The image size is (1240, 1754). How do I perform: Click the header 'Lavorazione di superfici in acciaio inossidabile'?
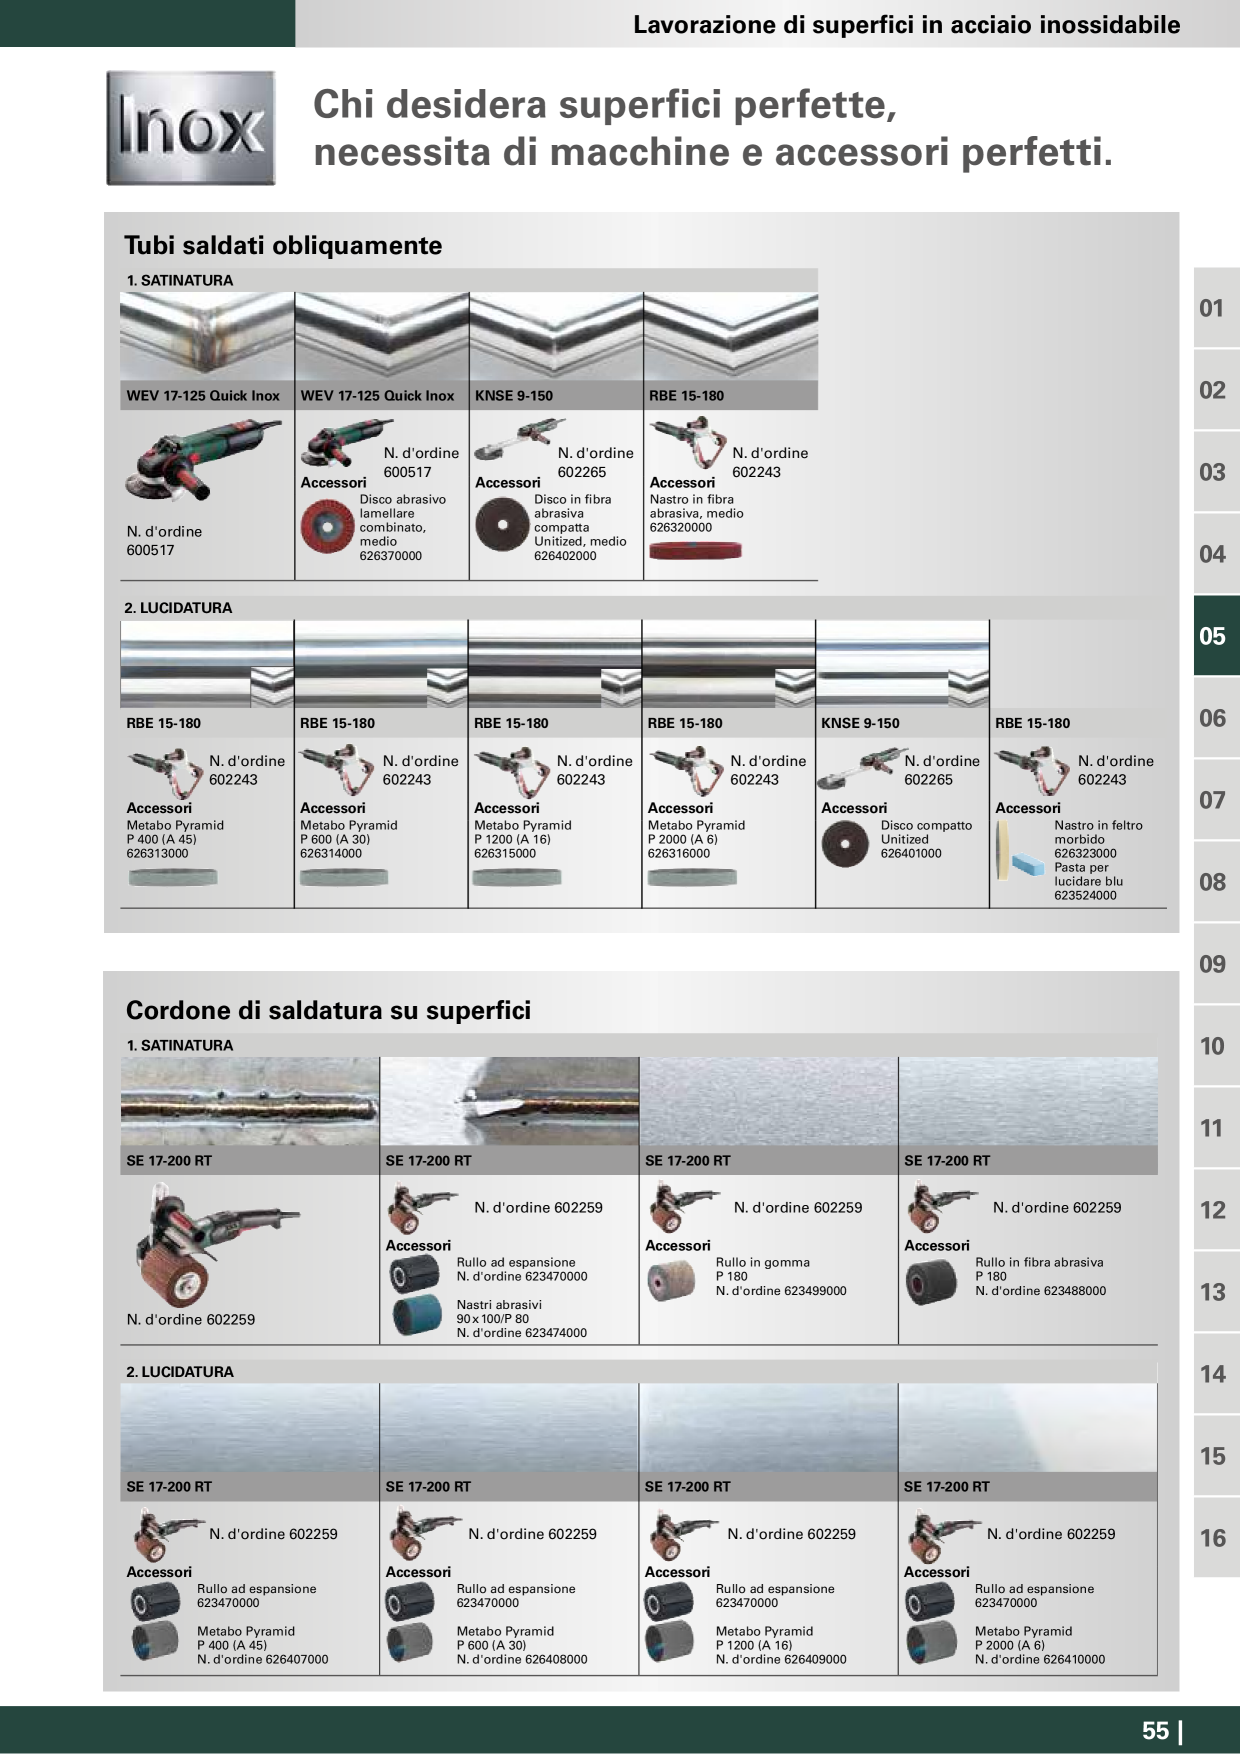tap(906, 24)
